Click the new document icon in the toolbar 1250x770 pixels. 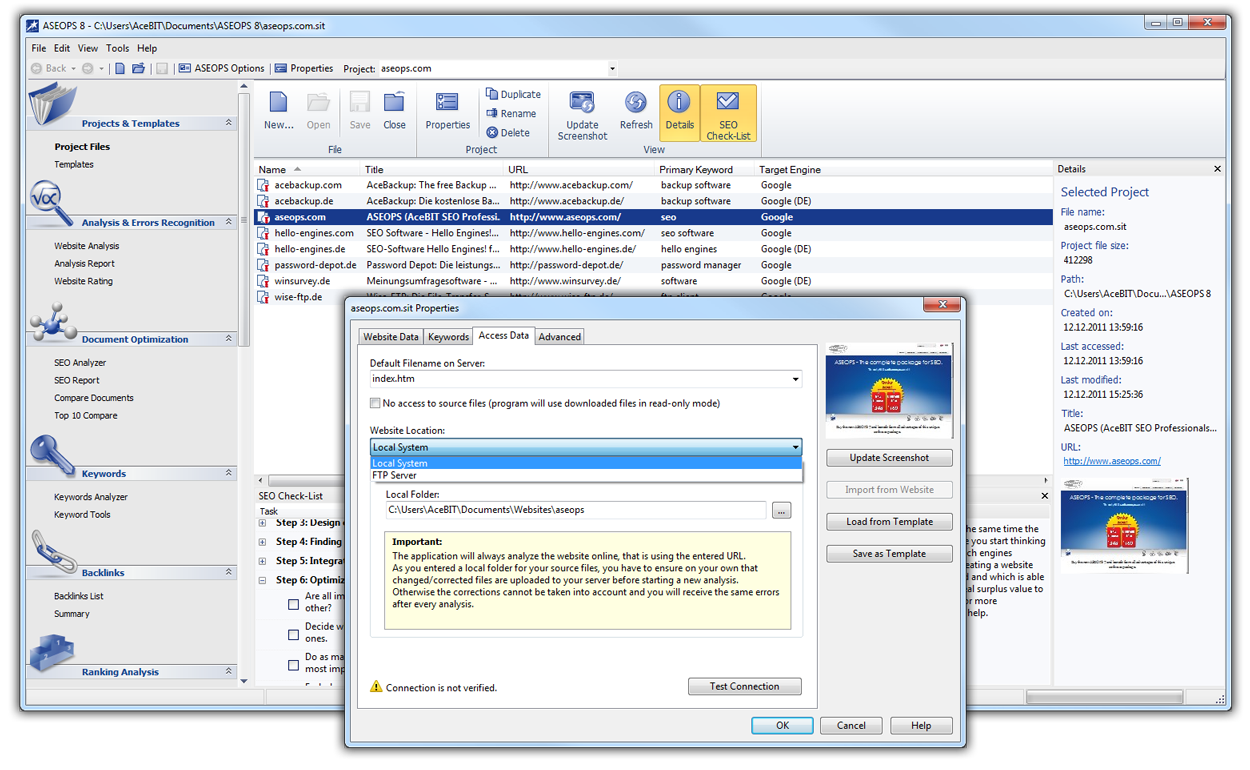coord(120,68)
